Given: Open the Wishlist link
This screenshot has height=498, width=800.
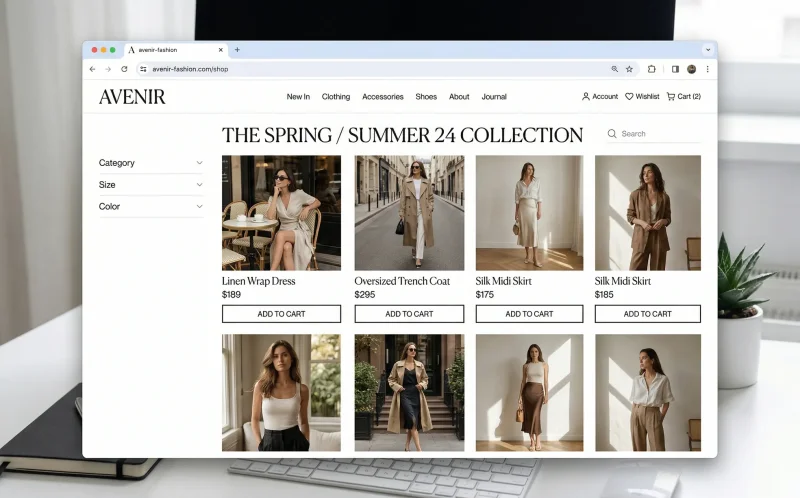Looking at the screenshot, I should [642, 97].
